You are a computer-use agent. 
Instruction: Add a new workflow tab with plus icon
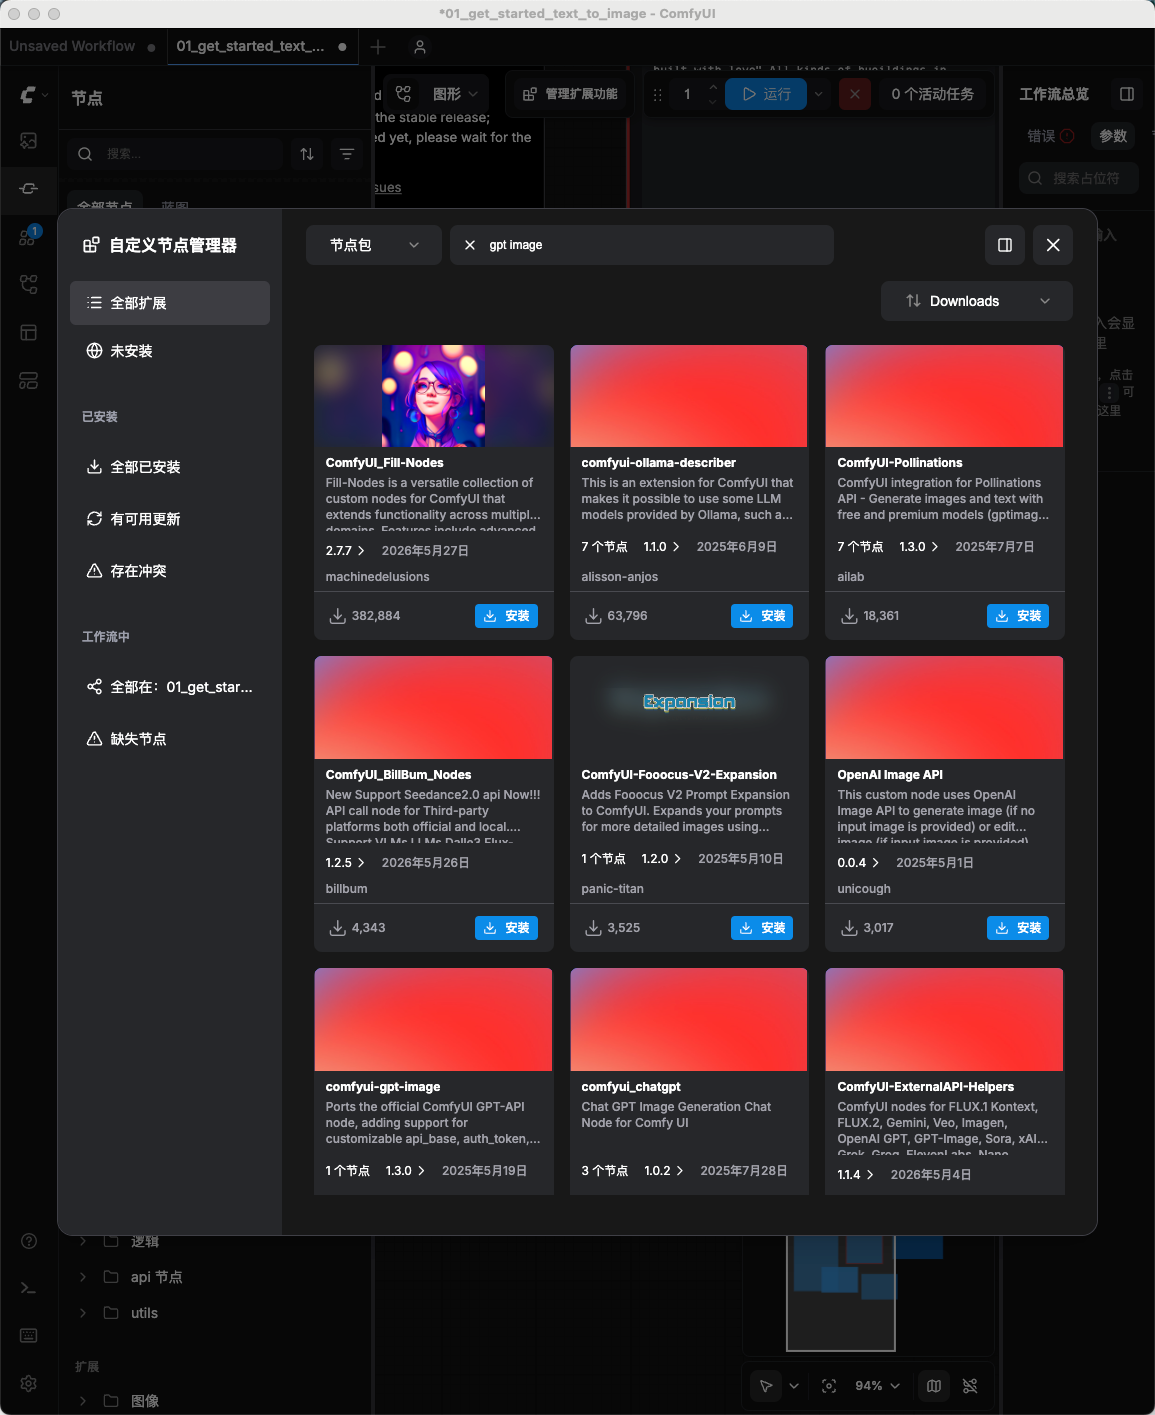378,47
